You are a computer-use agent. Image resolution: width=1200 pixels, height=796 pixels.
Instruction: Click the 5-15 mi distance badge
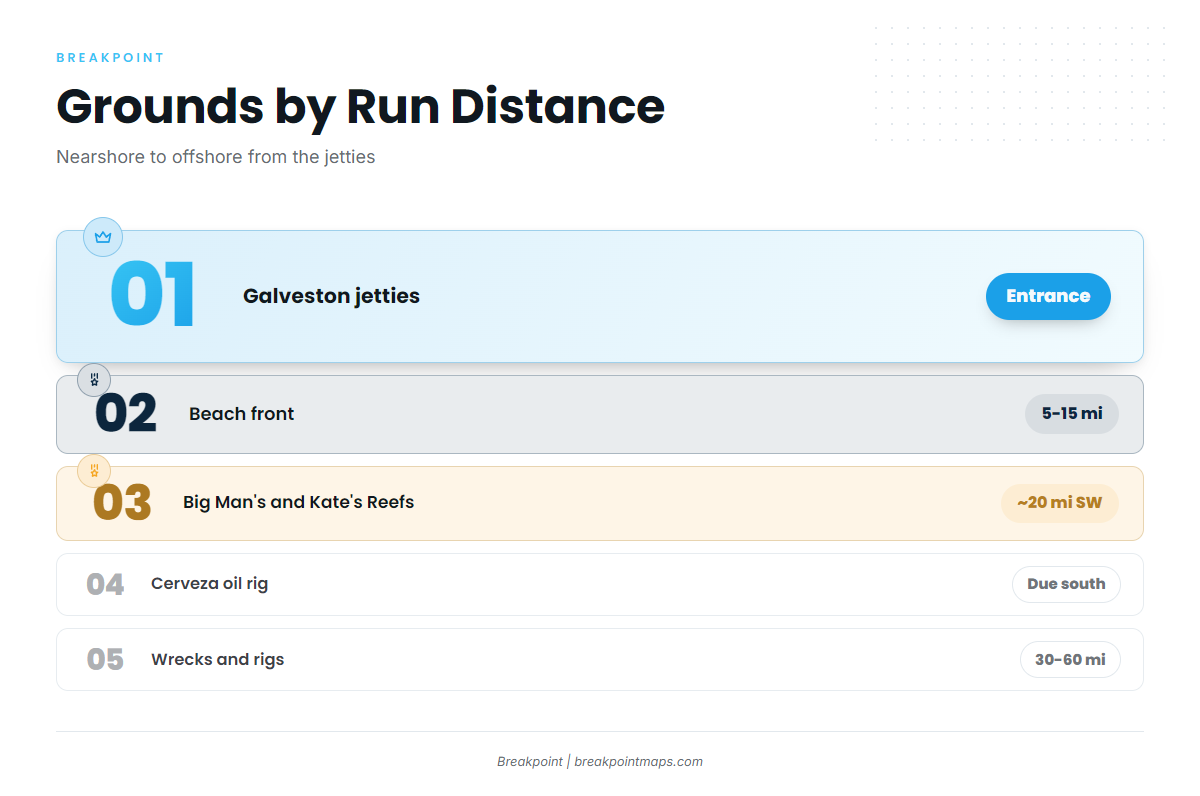click(1072, 414)
